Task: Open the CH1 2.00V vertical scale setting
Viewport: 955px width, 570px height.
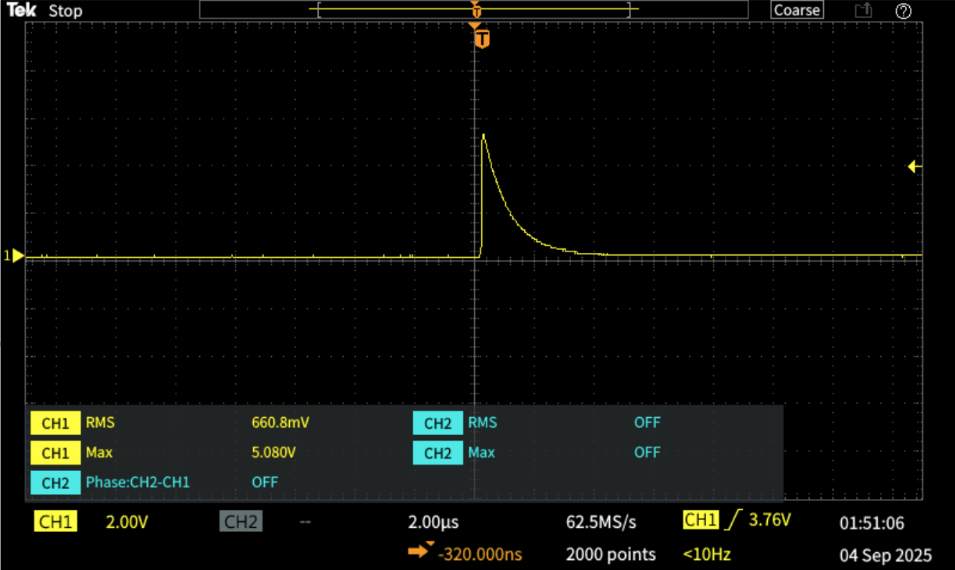Action: pyautogui.click(x=127, y=522)
